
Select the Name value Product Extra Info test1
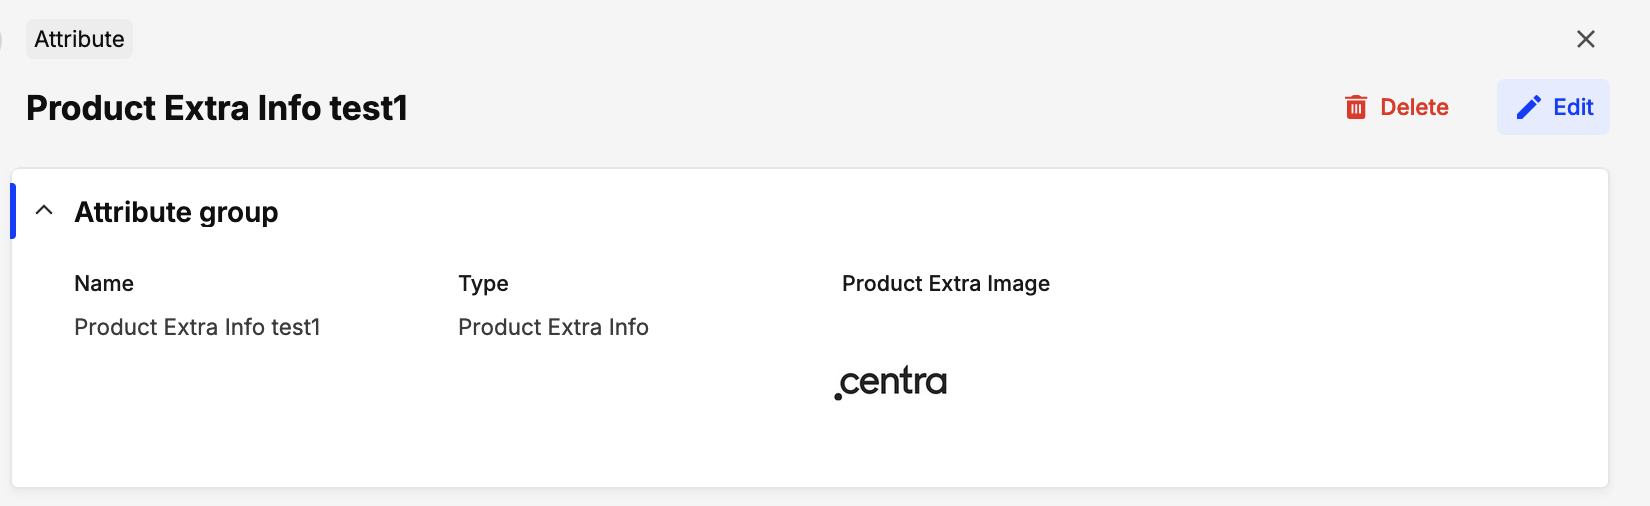pos(197,327)
